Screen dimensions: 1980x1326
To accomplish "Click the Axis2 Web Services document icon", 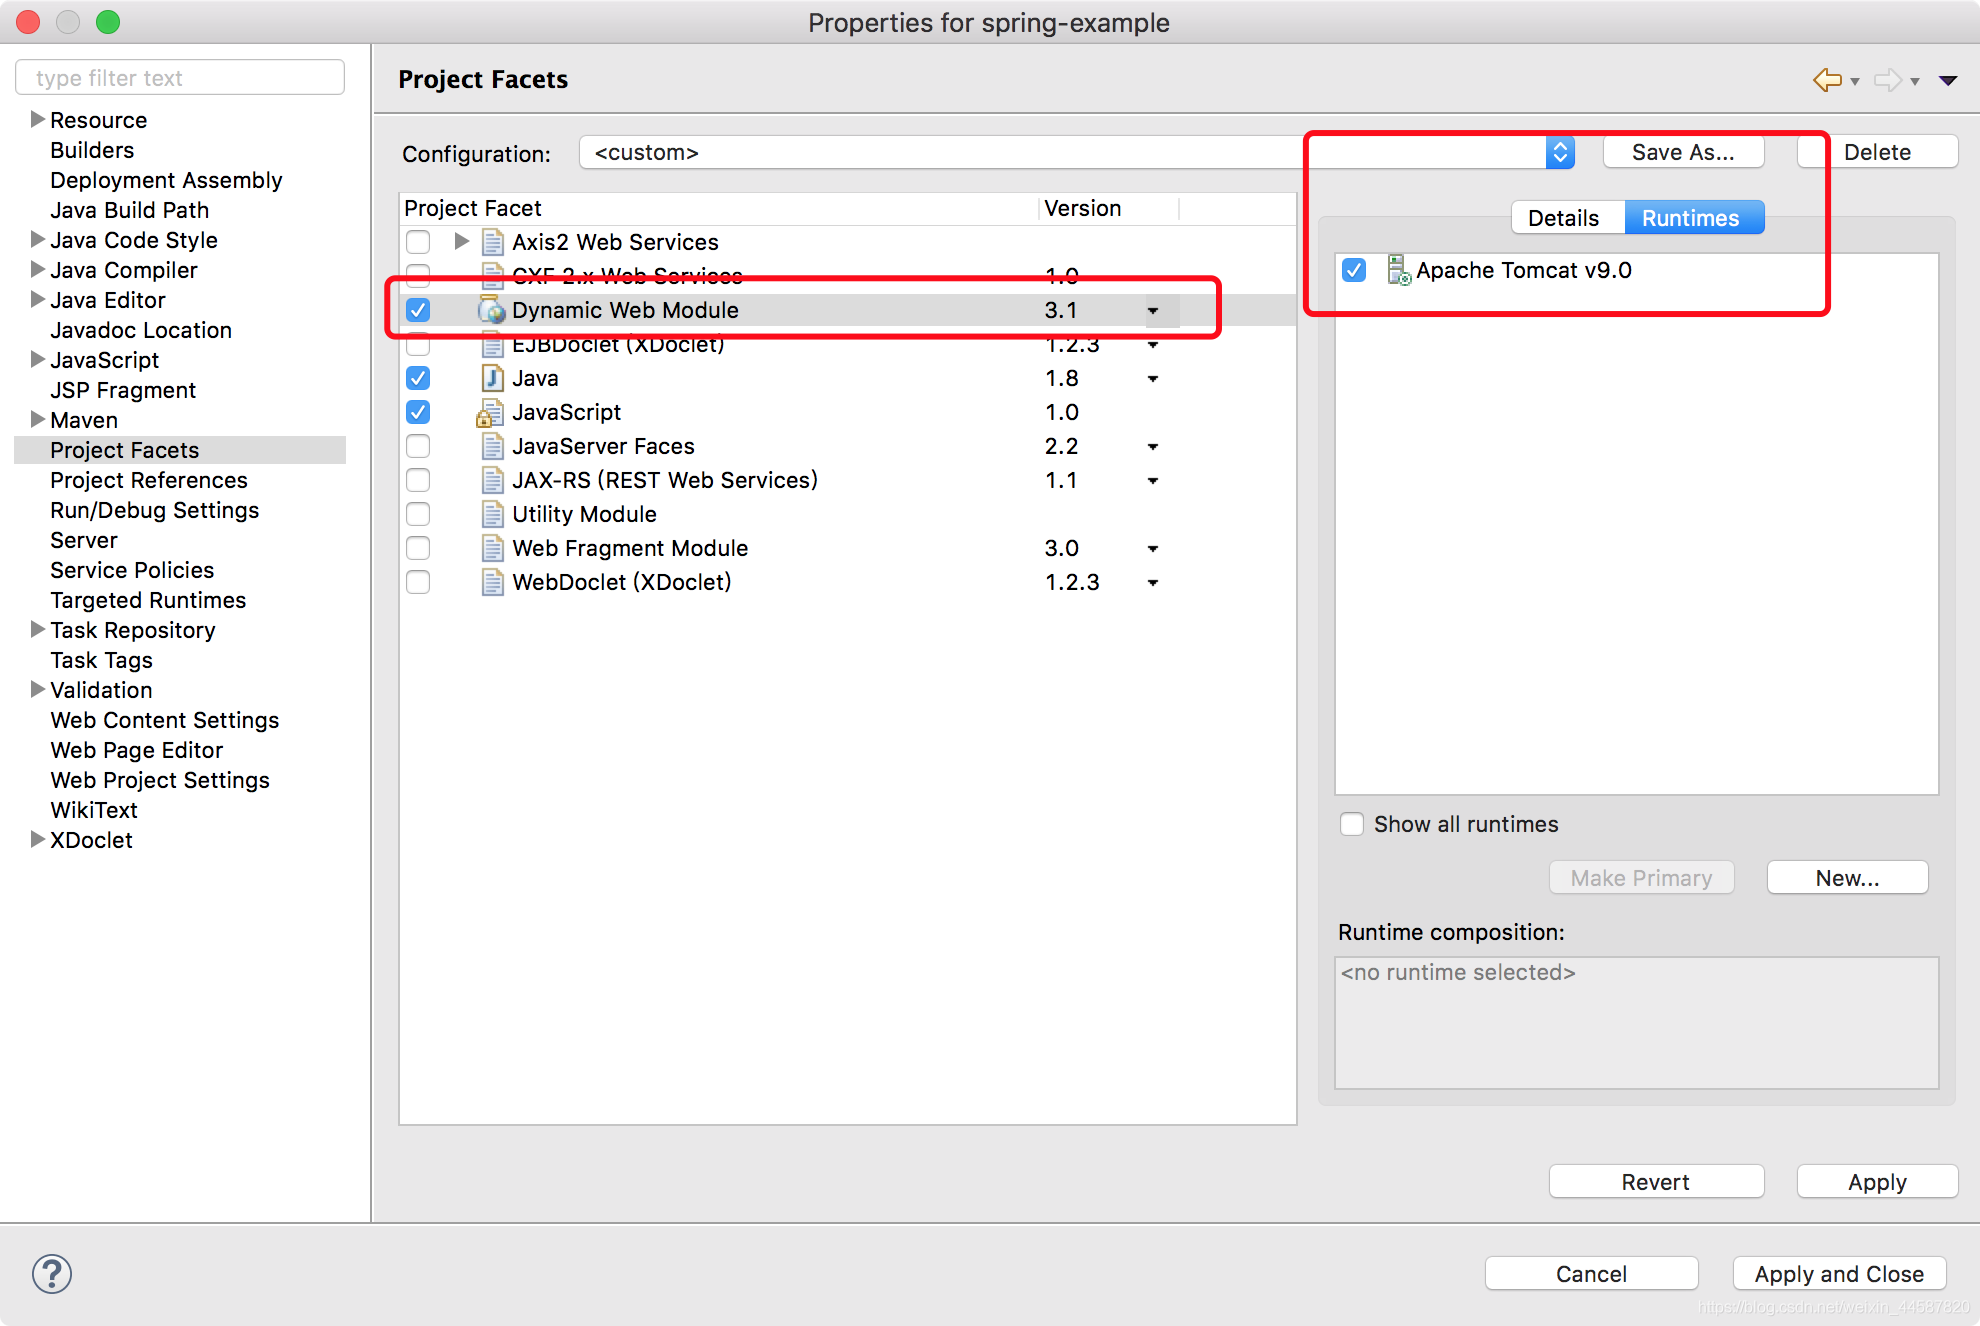I will [492, 242].
